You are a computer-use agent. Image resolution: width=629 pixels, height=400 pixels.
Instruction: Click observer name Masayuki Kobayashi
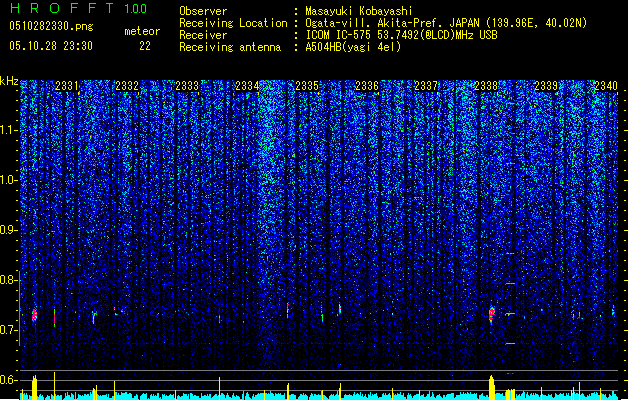359,11
